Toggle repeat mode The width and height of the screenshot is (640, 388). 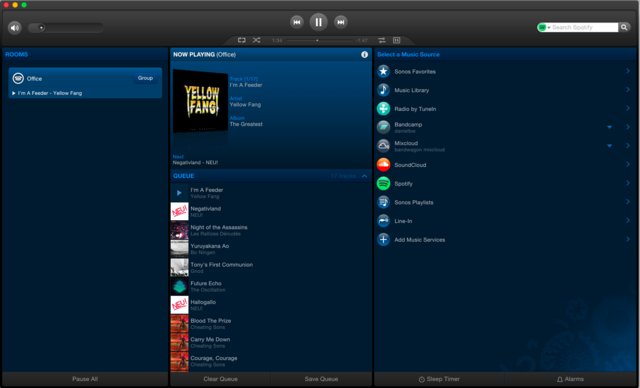242,40
